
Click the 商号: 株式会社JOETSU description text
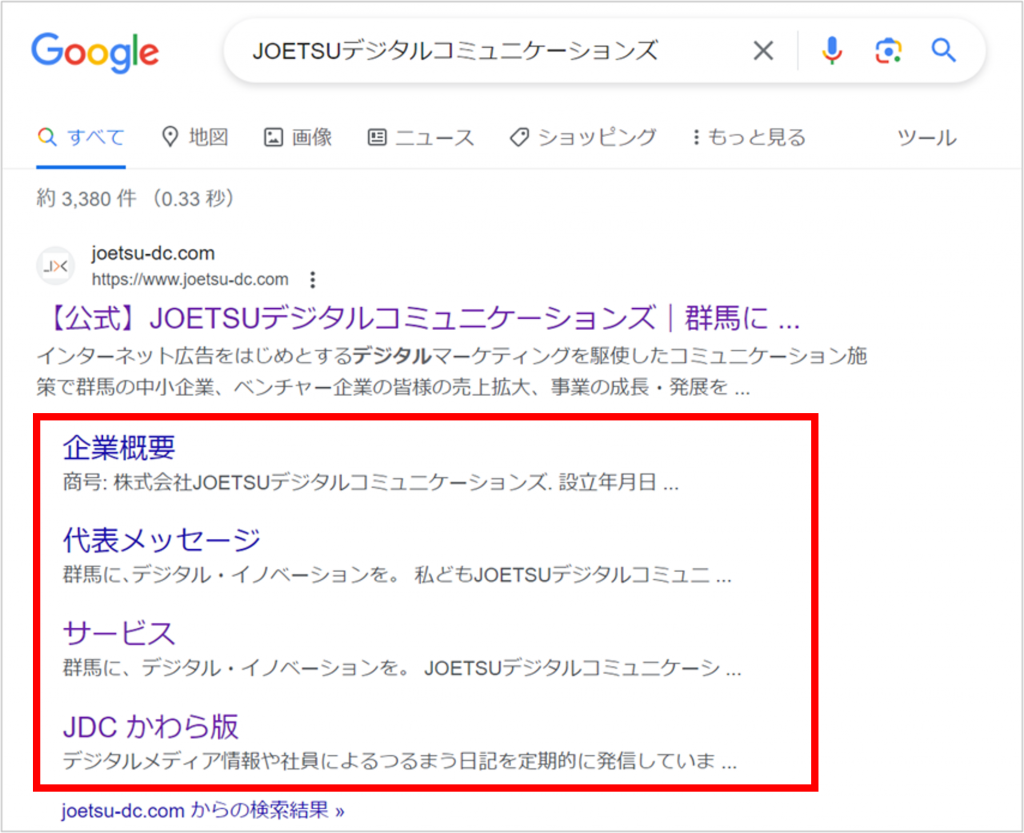tap(371, 483)
